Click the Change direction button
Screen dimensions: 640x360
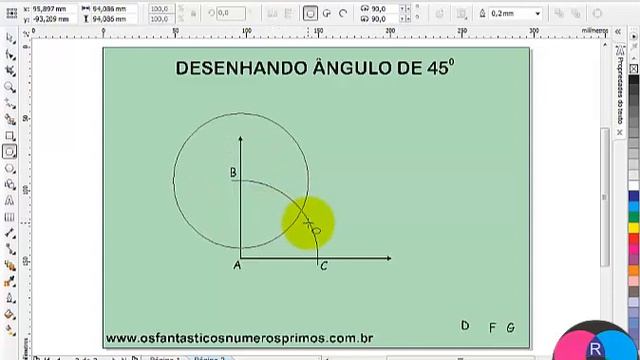[439, 13]
